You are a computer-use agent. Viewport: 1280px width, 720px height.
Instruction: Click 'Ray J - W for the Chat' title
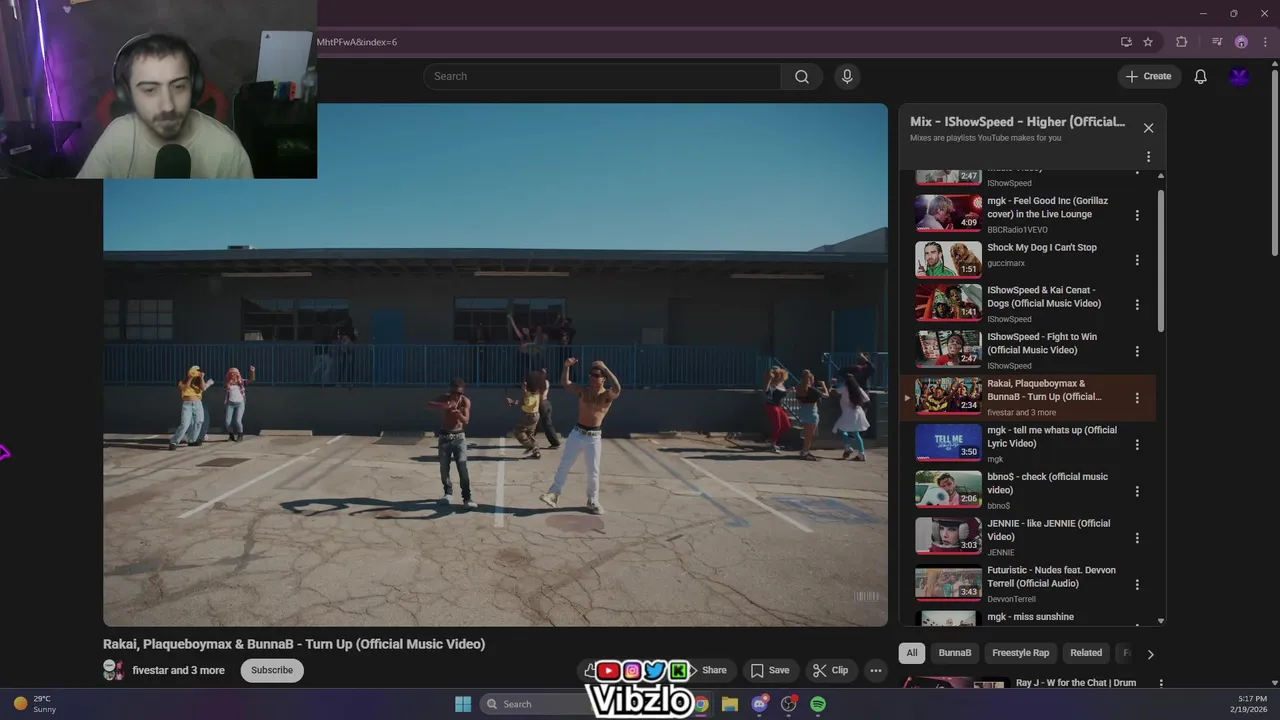point(1075,683)
